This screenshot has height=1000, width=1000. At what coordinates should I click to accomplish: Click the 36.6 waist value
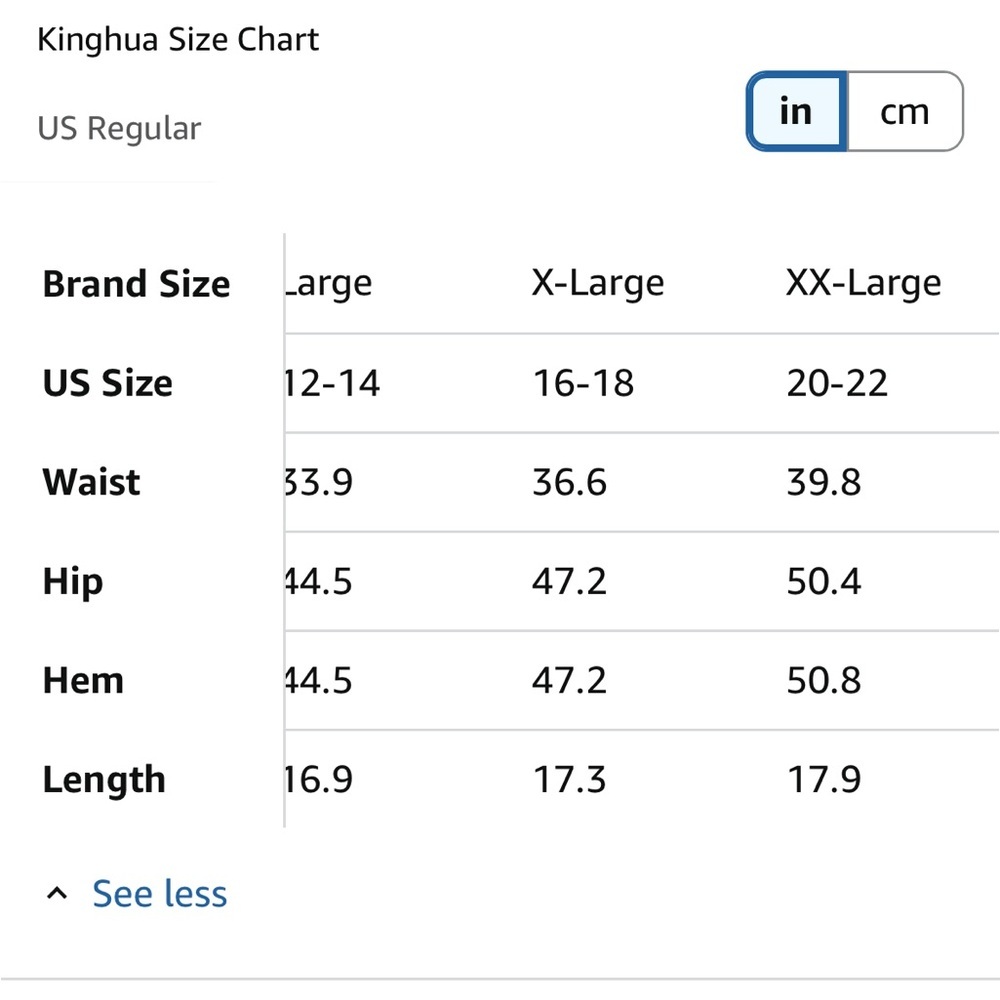pyautogui.click(x=569, y=482)
